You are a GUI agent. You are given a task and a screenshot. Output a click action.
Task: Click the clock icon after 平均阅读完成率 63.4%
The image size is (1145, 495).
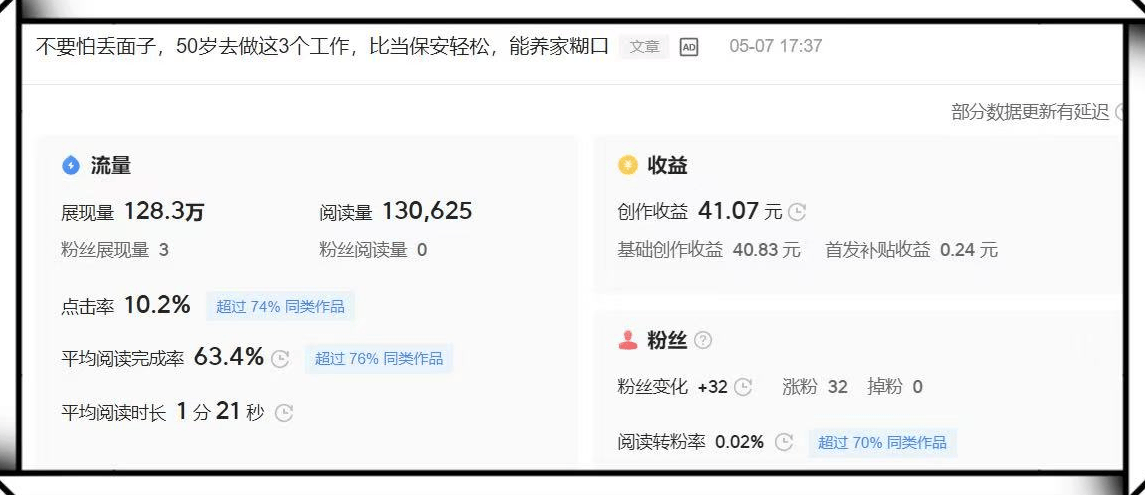pyautogui.click(x=281, y=358)
